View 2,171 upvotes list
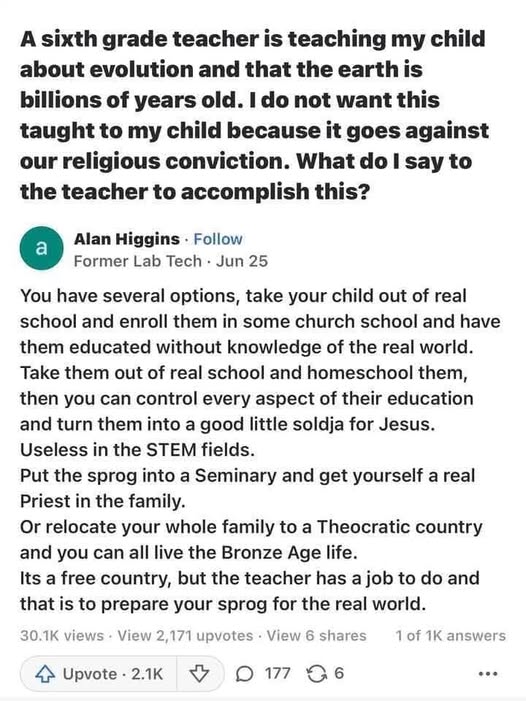The height and width of the screenshot is (701, 526). pyautogui.click(x=185, y=635)
